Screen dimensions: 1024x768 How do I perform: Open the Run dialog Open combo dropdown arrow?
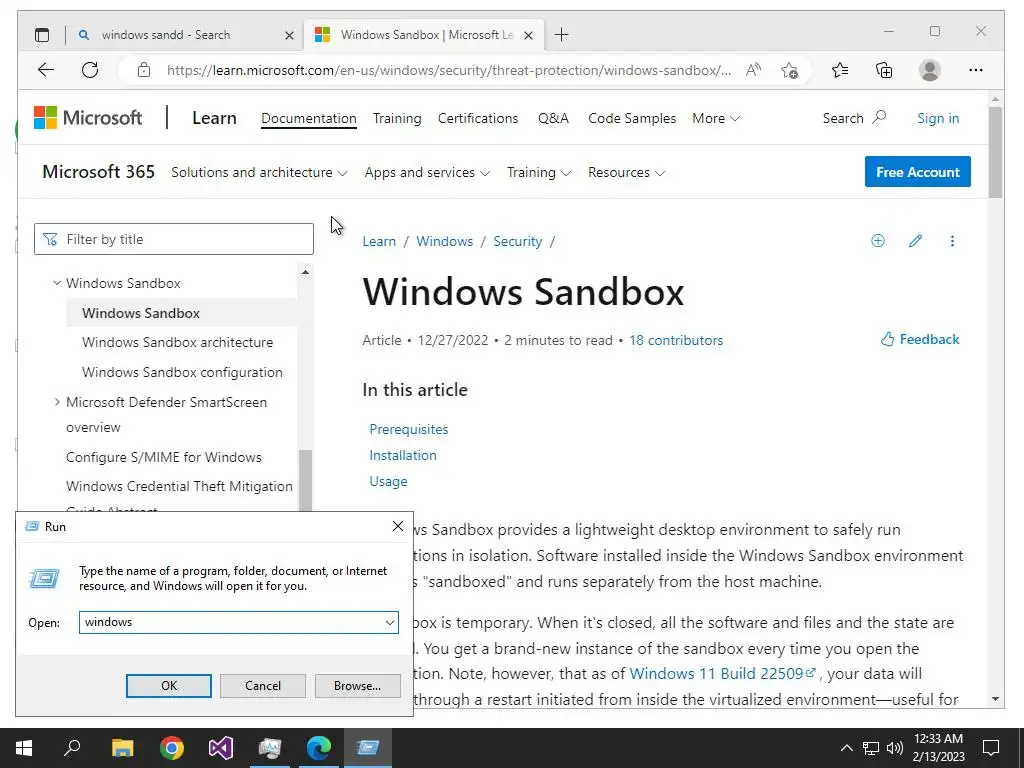pyautogui.click(x=390, y=622)
